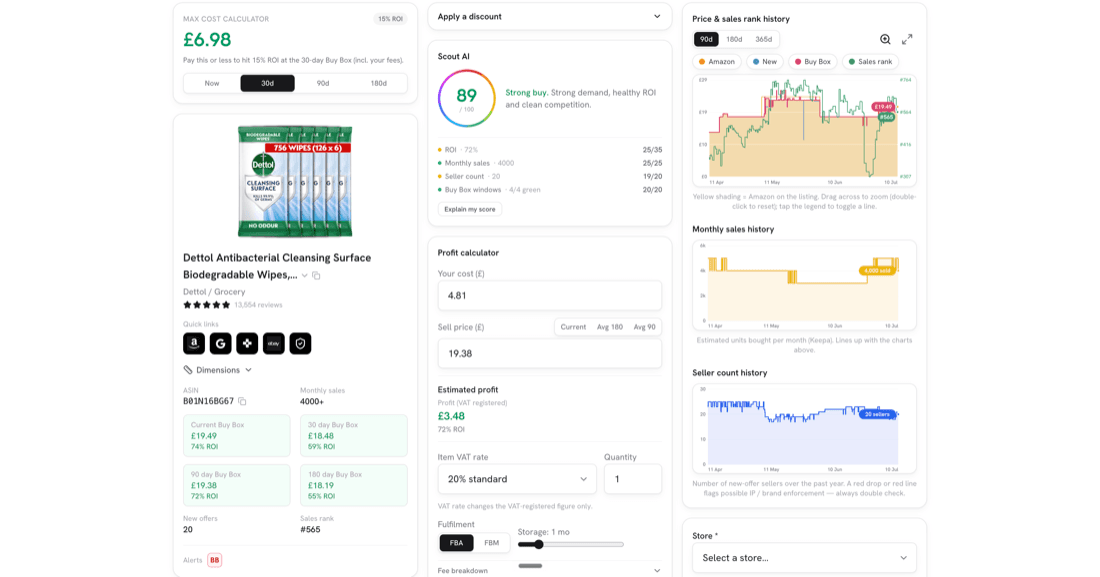
Task: Click the £6.98 max cost value
Action: tap(207, 40)
